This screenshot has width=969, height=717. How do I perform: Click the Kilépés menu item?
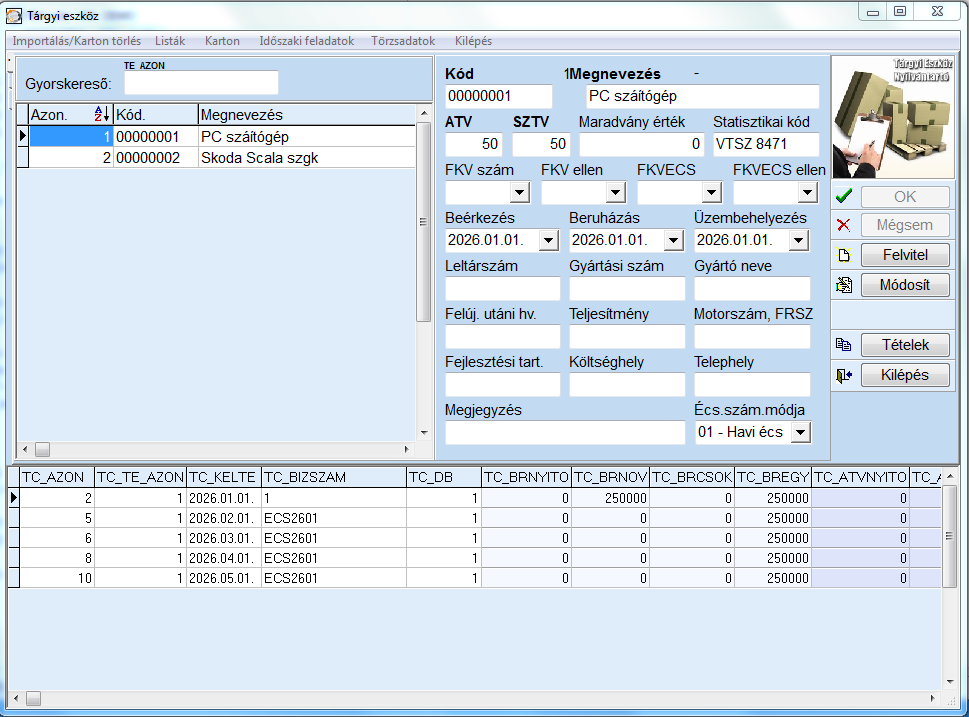tap(473, 41)
